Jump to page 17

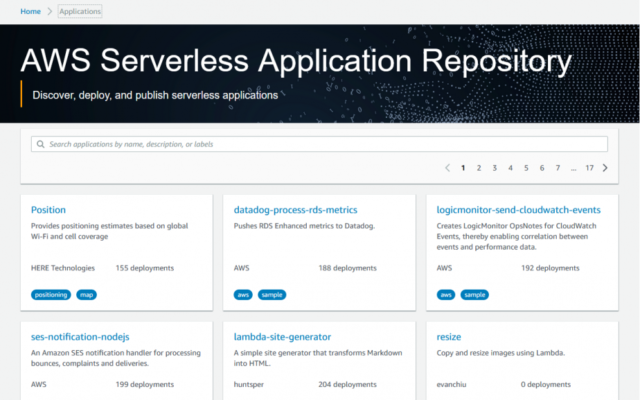click(x=589, y=168)
